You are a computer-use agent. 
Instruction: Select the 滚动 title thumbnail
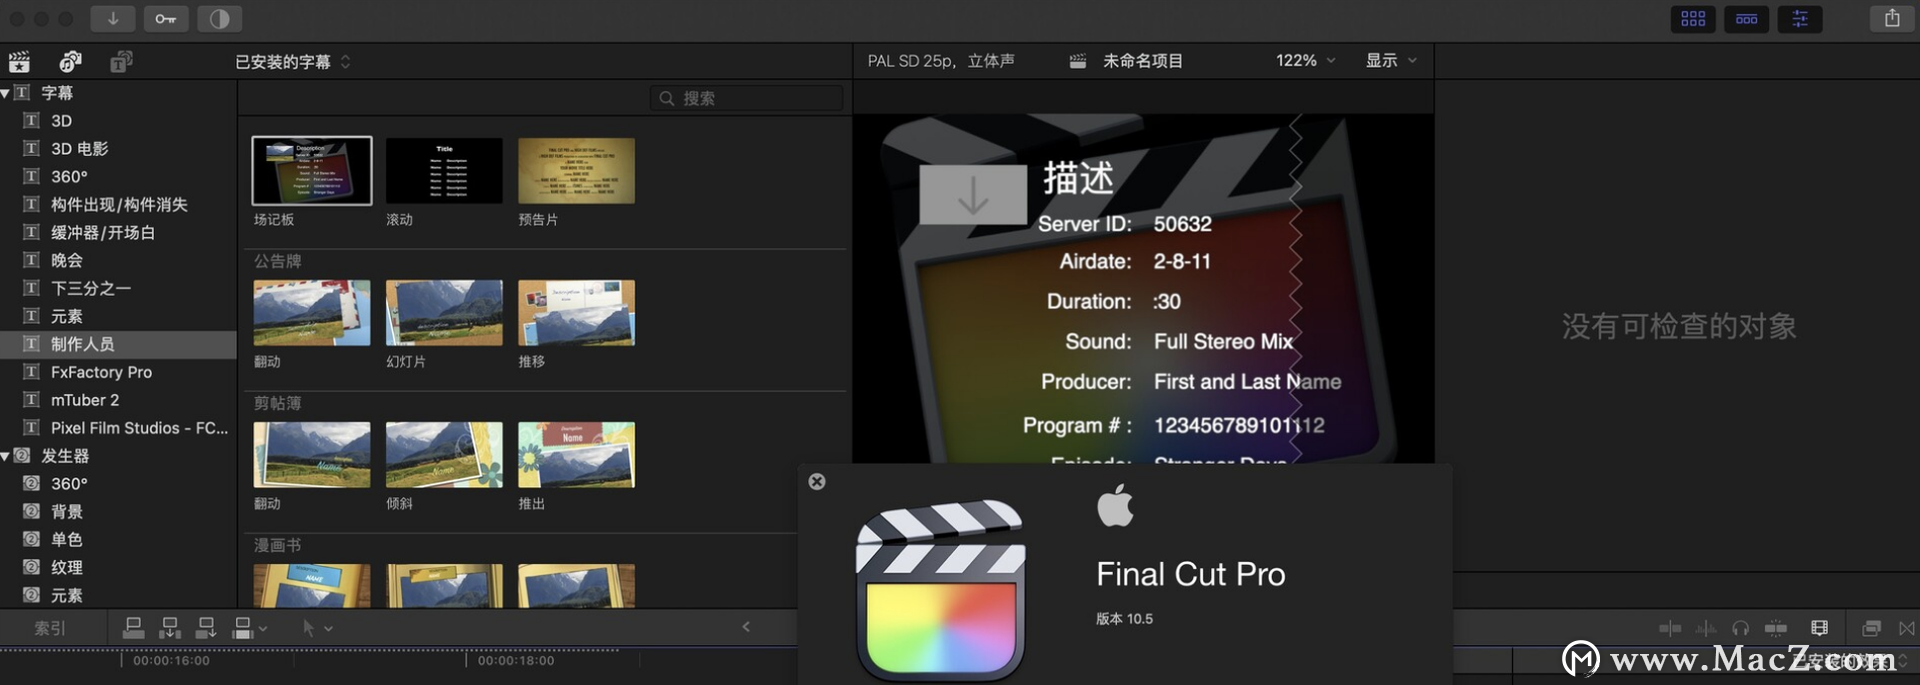tap(444, 171)
